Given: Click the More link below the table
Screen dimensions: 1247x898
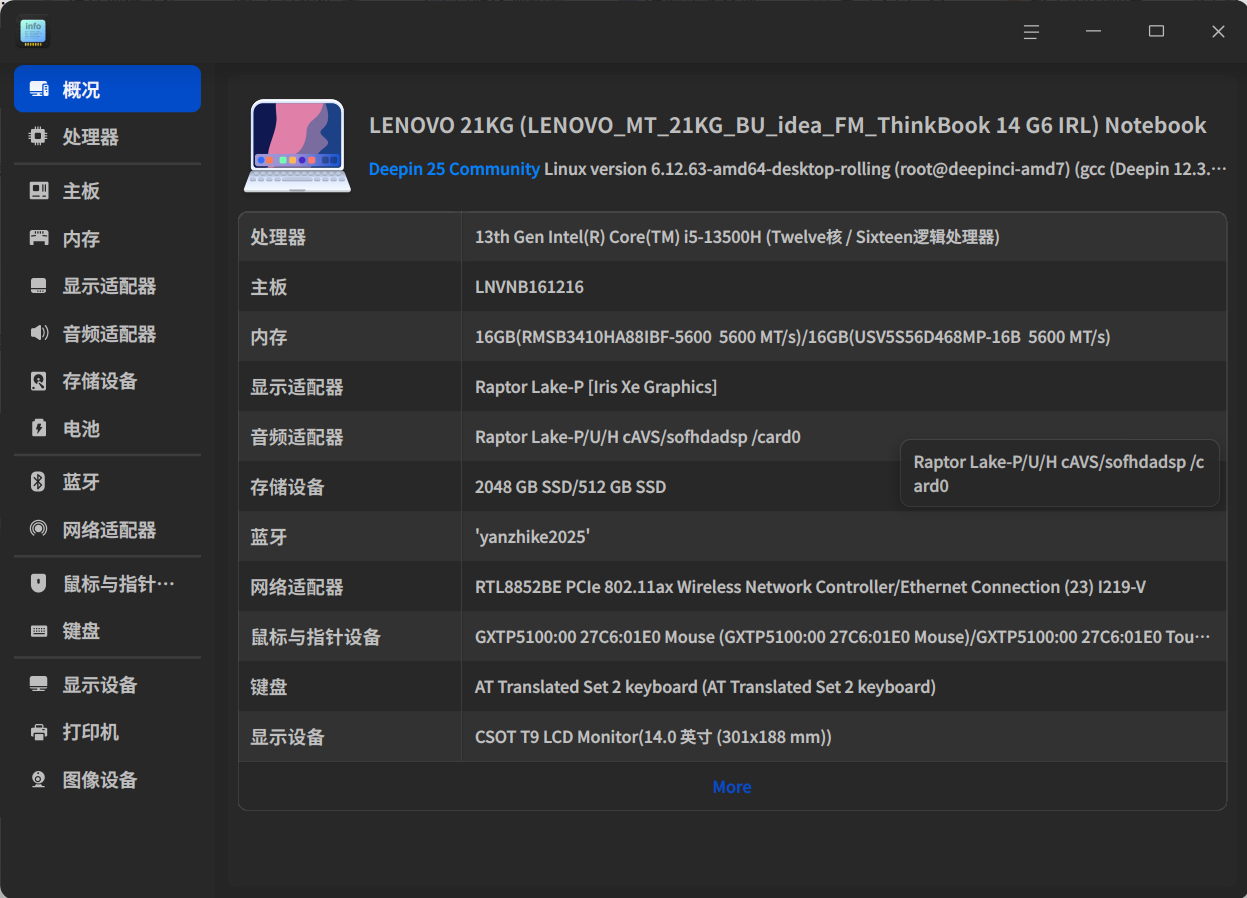Looking at the screenshot, I should (x=732, y=787).
